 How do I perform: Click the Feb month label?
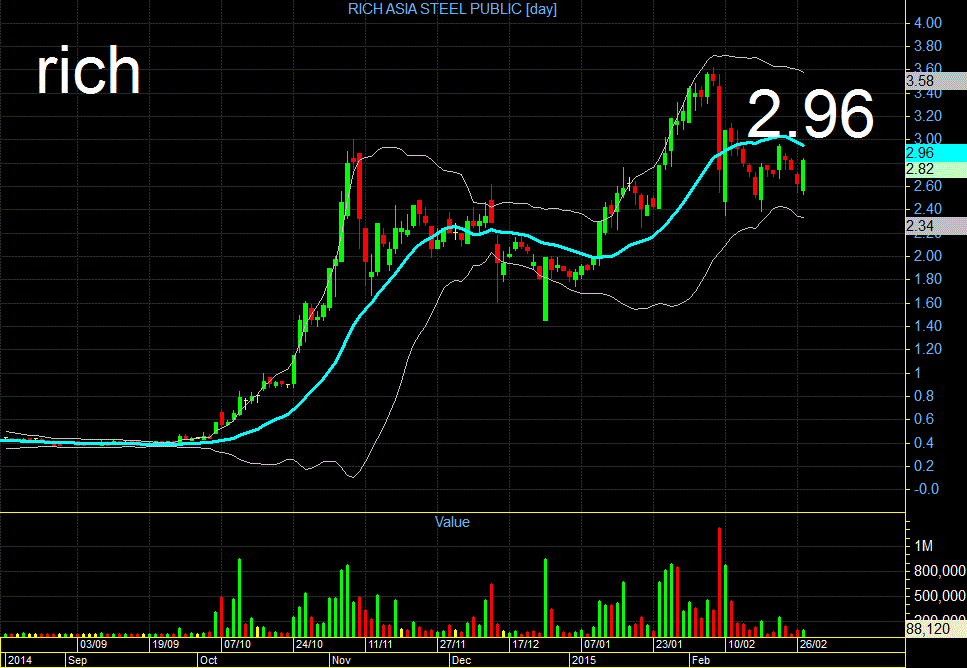pyautogui.click(x=701, y=660)
